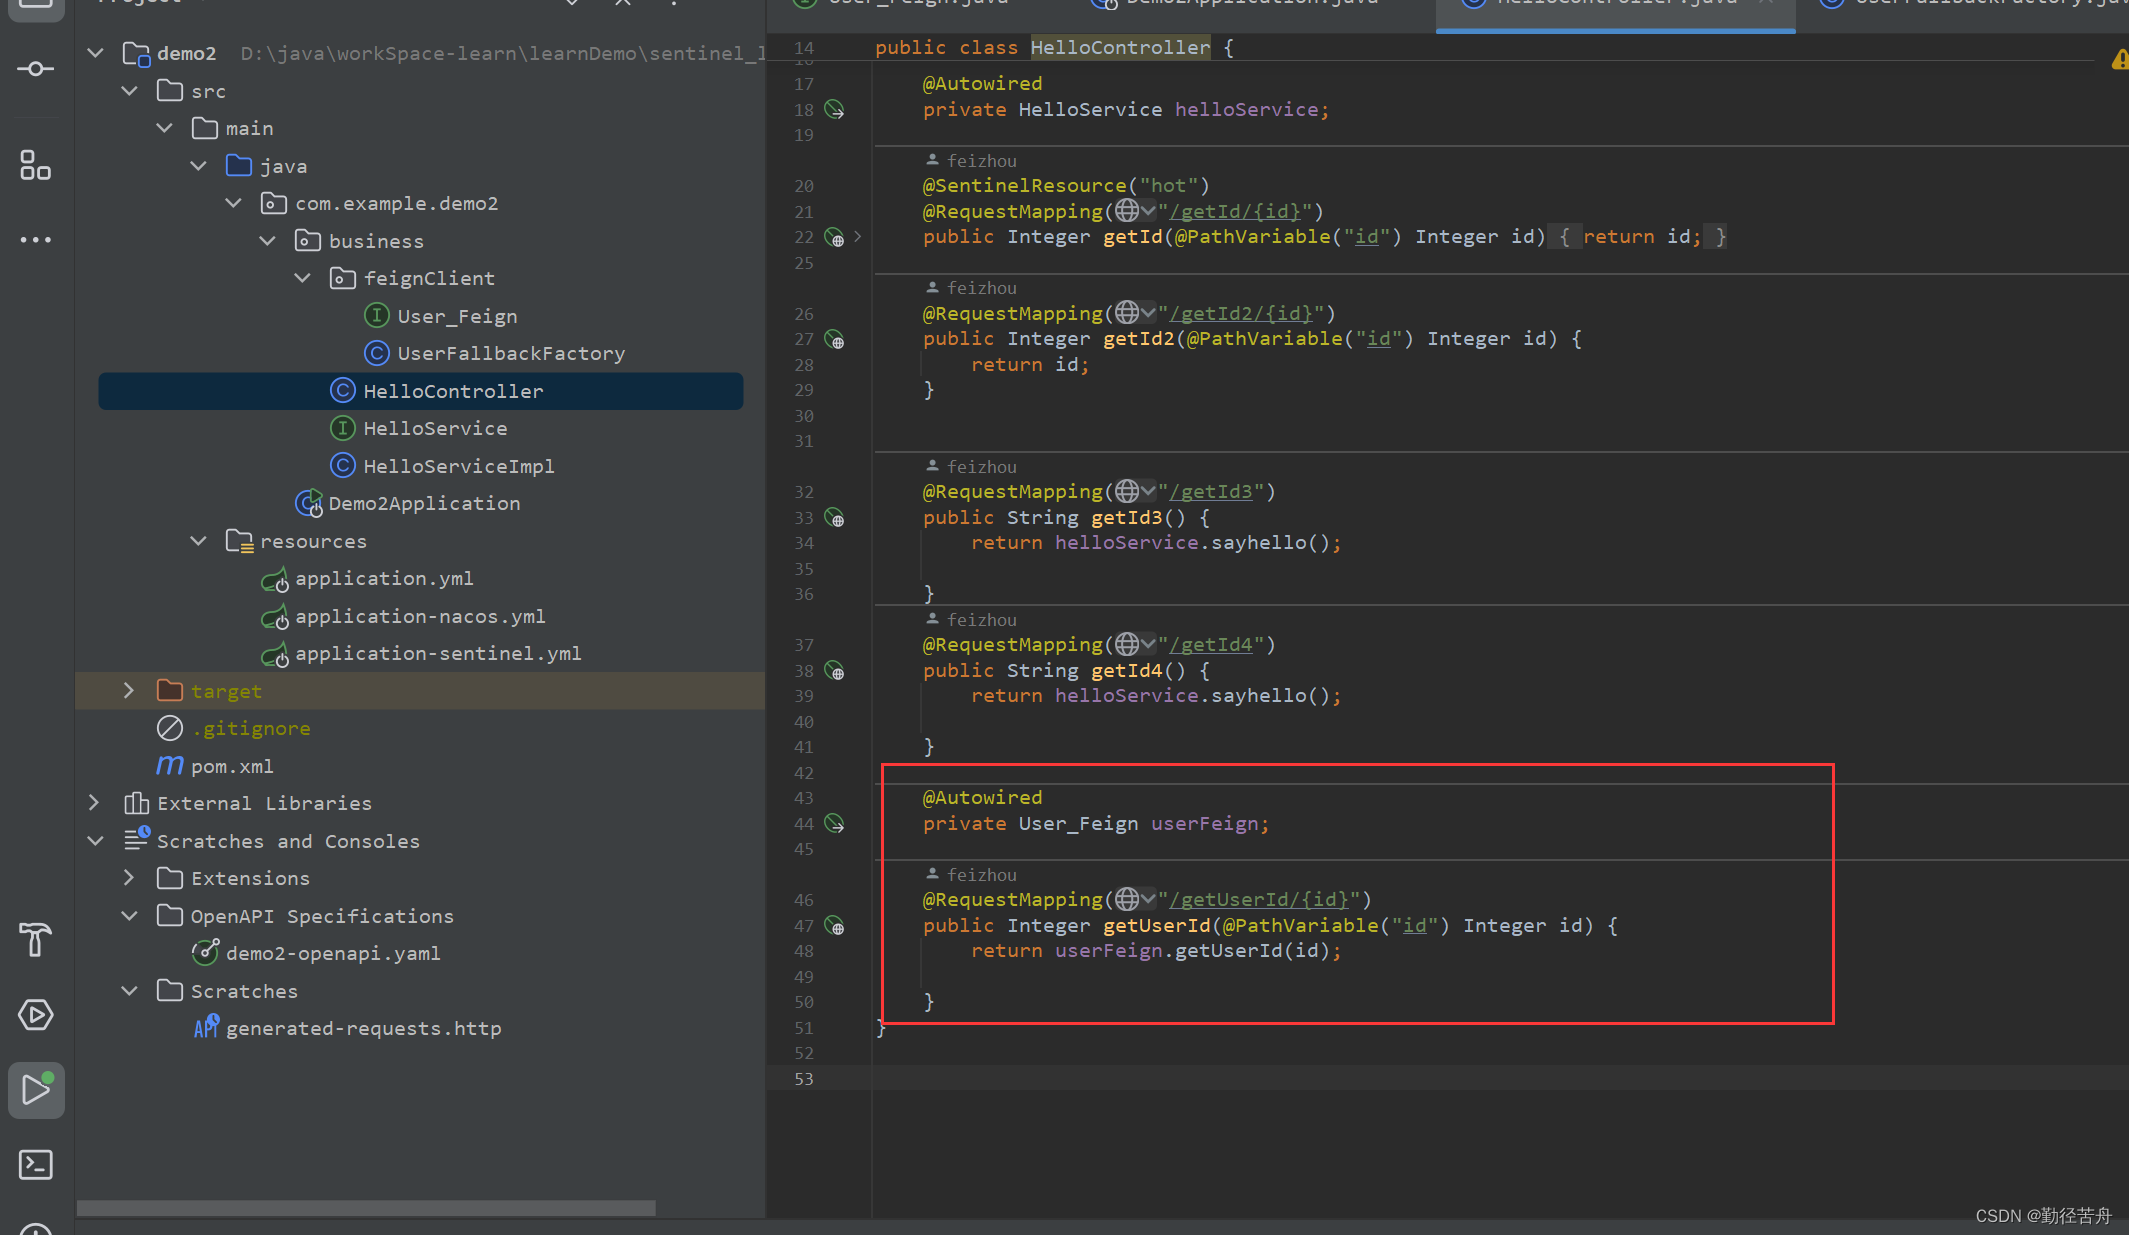The height and width of the screenshot is (1235, 2129).
Task: Open the Build hammer tool window
Action: pos(36,940)
